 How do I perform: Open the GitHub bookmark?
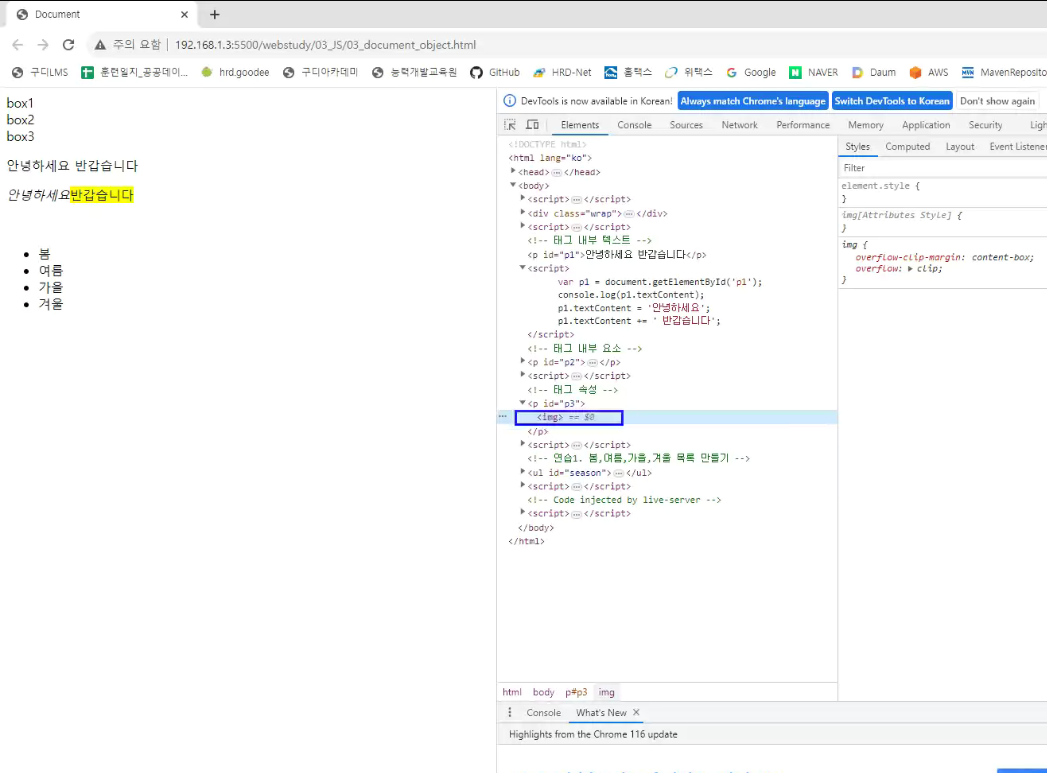495,72
